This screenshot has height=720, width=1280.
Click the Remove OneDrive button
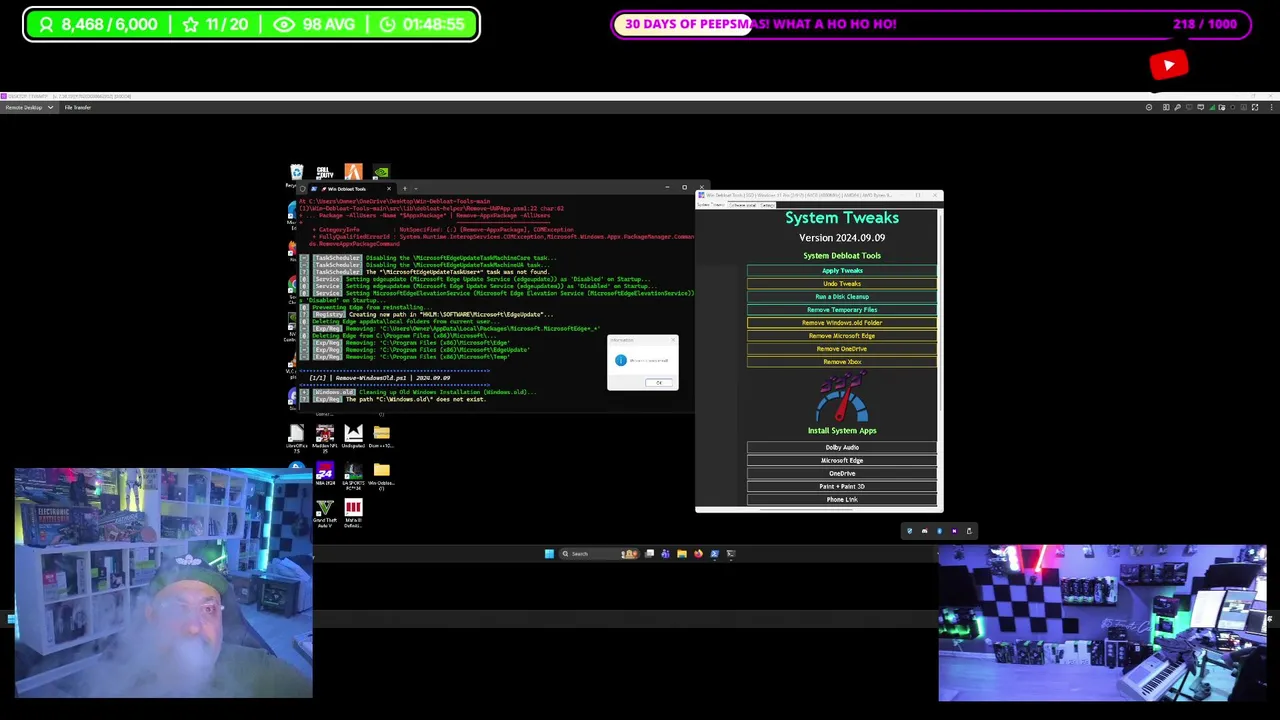click(x=842, y=349)
